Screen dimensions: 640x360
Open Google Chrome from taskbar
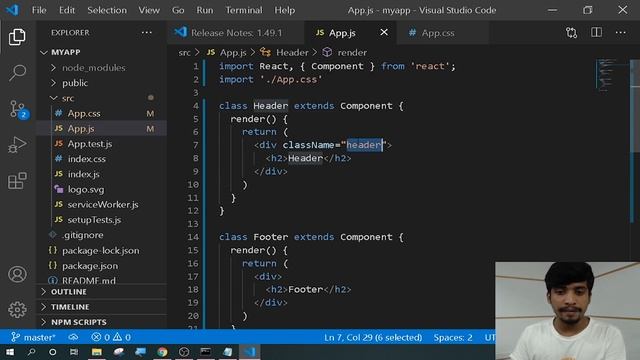coord(162,352)
